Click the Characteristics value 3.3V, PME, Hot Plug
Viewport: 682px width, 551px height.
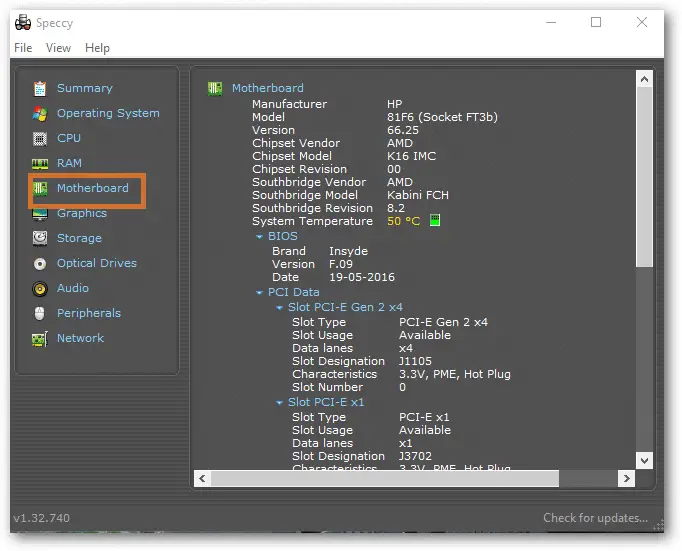pyautogui.click(x=455, y=374)
